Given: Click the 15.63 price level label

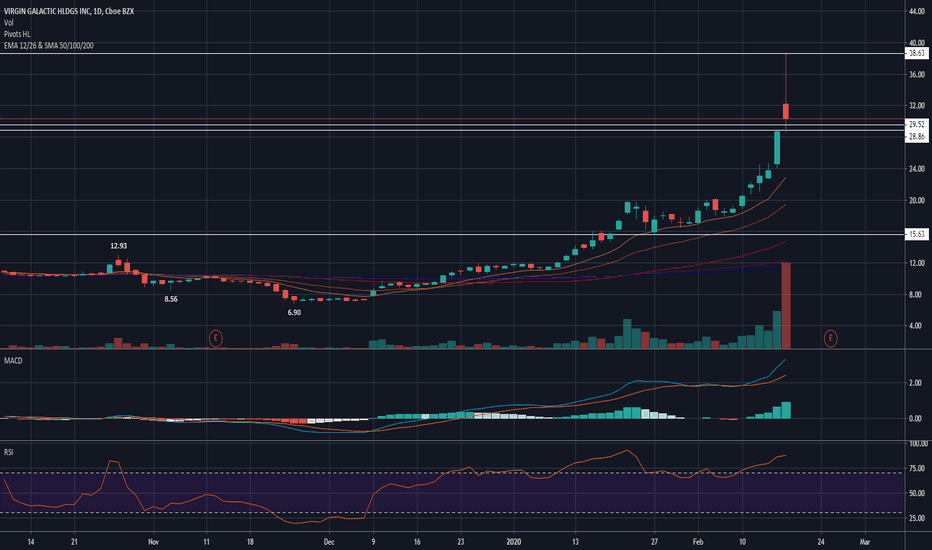Looking at the screenshot, I should click(917, 234).
